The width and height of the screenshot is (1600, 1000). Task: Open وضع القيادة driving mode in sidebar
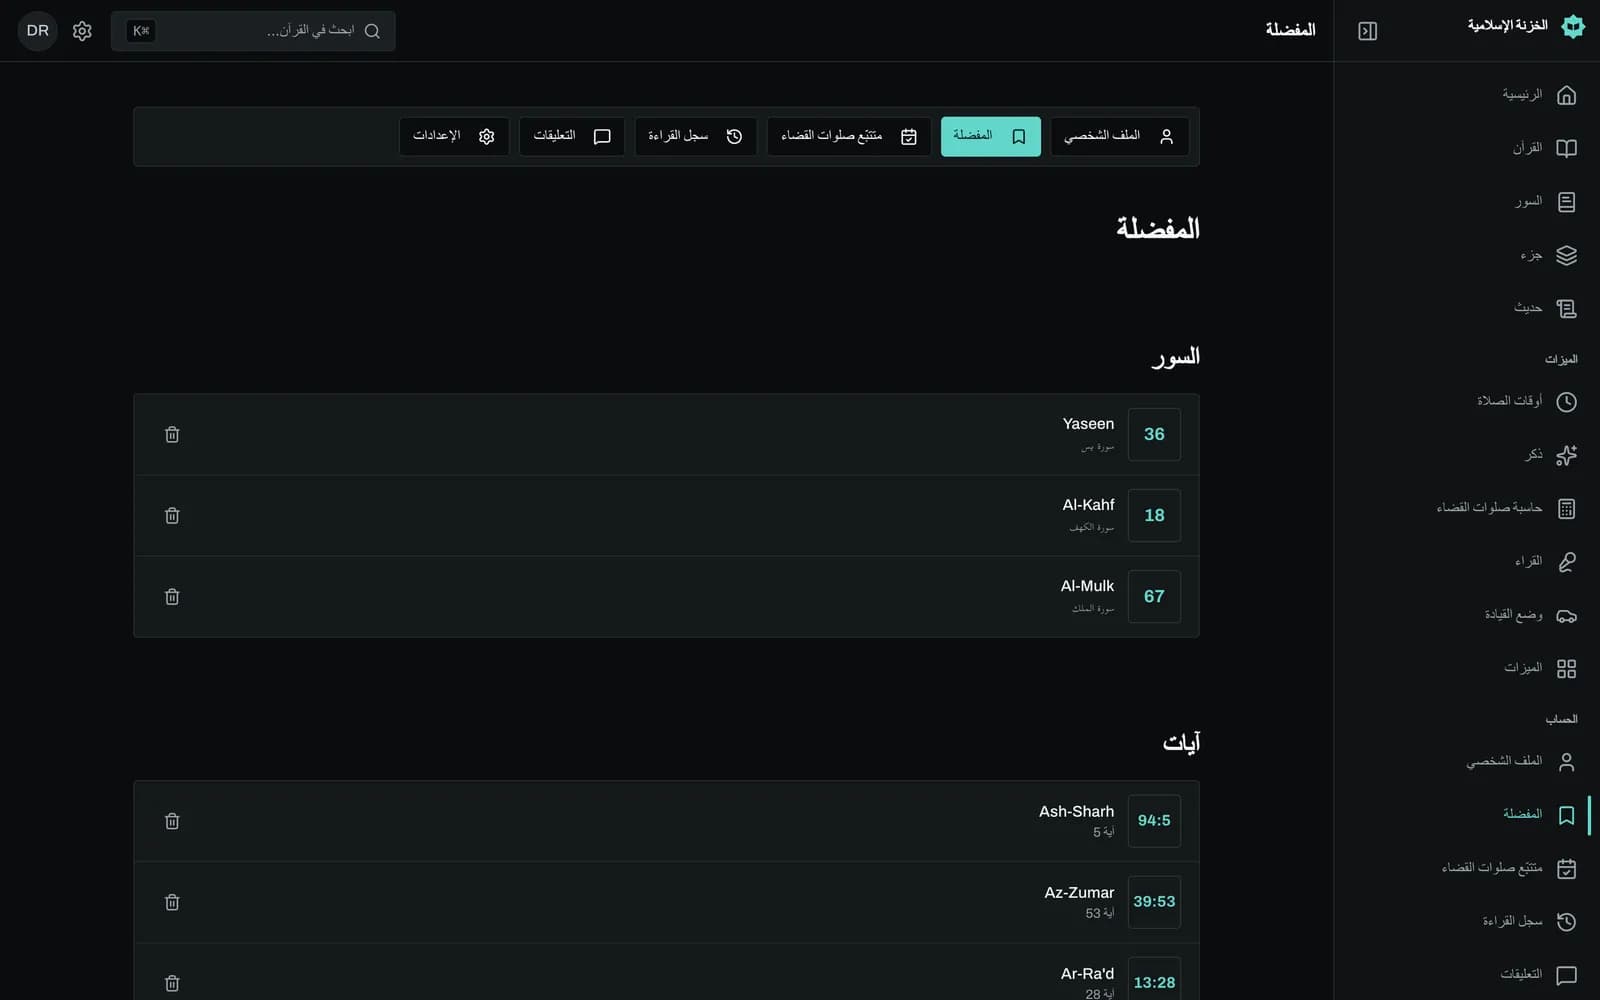(x=1529, y=615)
